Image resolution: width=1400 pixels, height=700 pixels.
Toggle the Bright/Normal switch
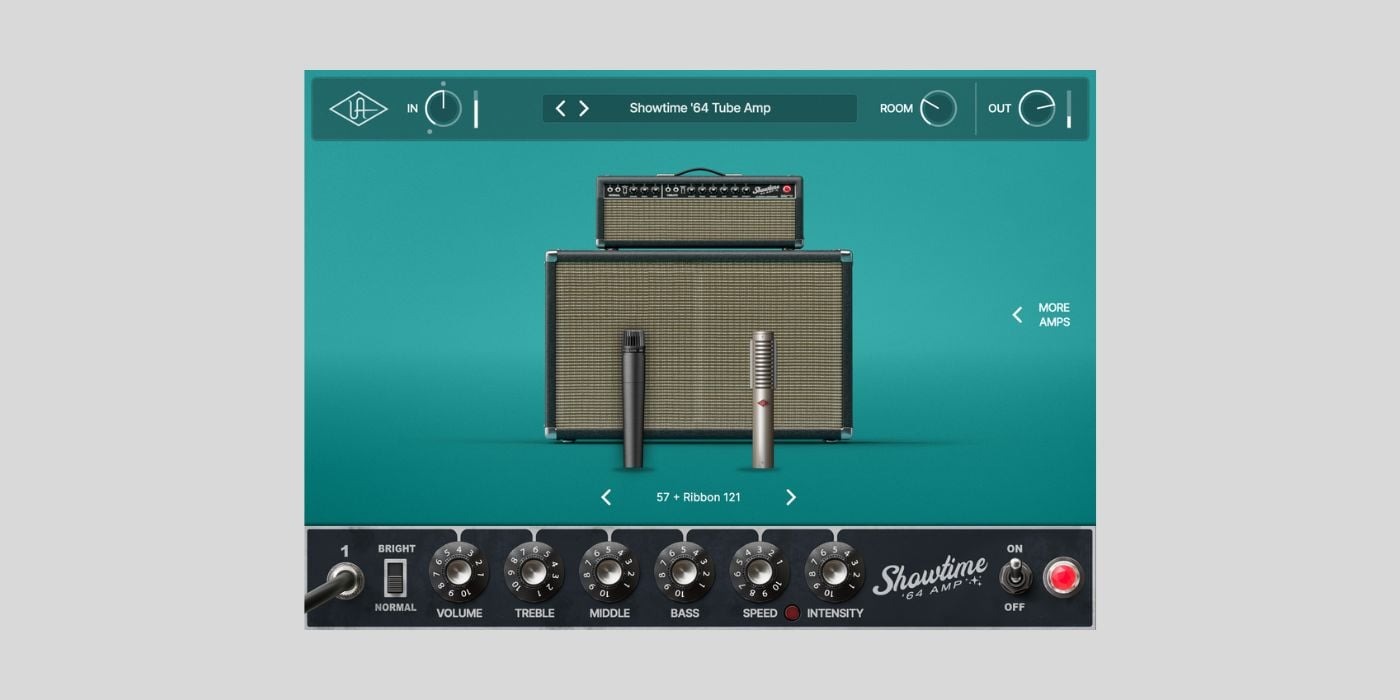pos(396,578)
